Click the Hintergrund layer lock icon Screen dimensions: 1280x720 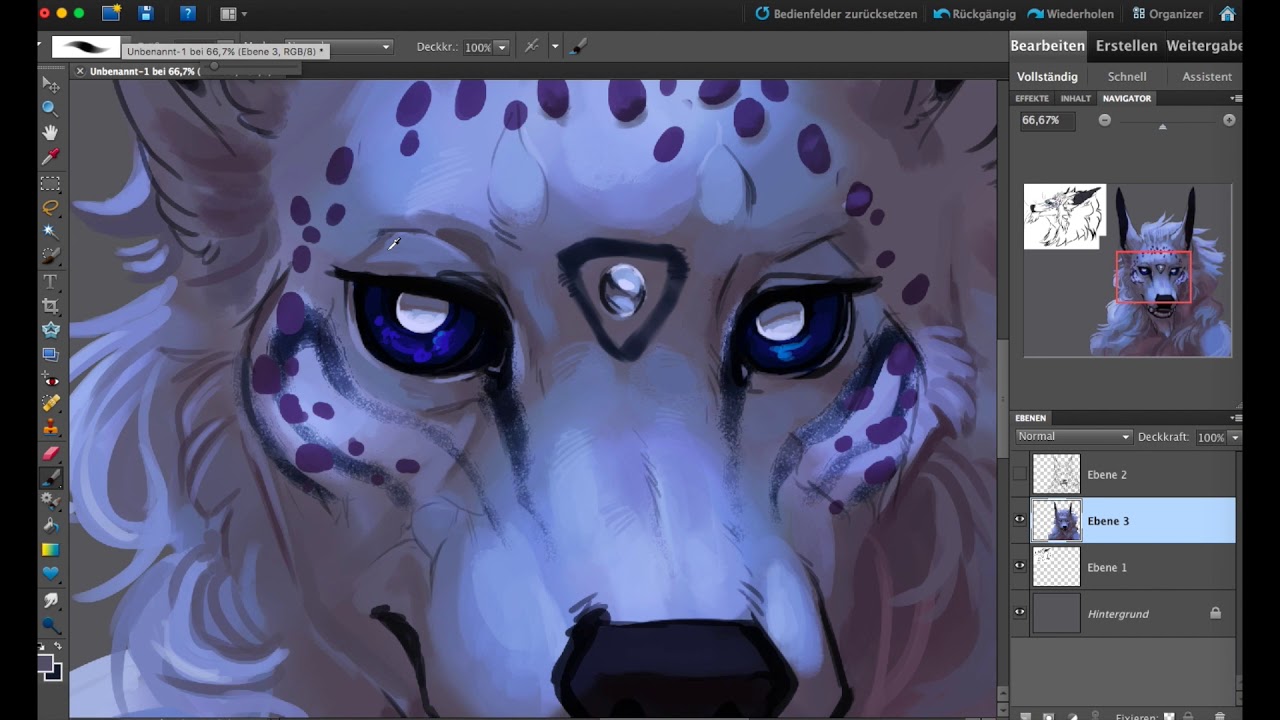(1215, 613)
